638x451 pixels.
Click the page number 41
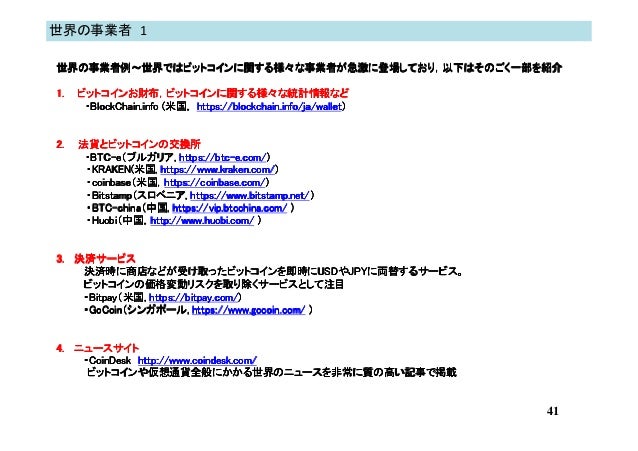click(x=553, y=411)
